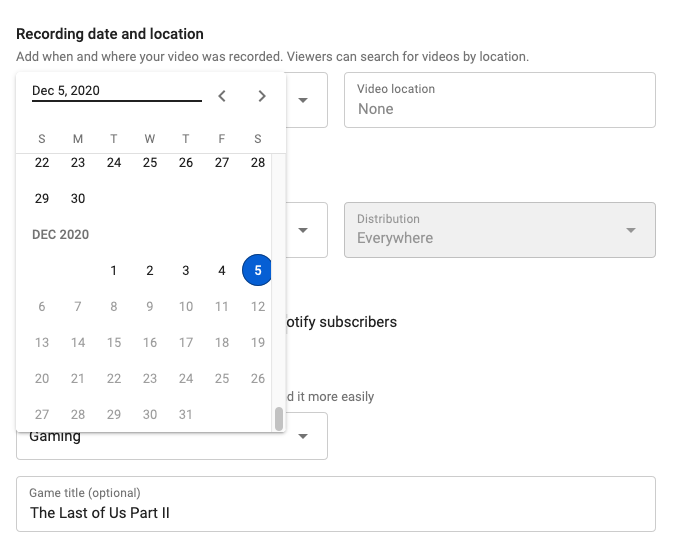This screenshot has width=673, height=545.
Task: Open the recording date dropdown arrow
Action: [x=303, y=100]
